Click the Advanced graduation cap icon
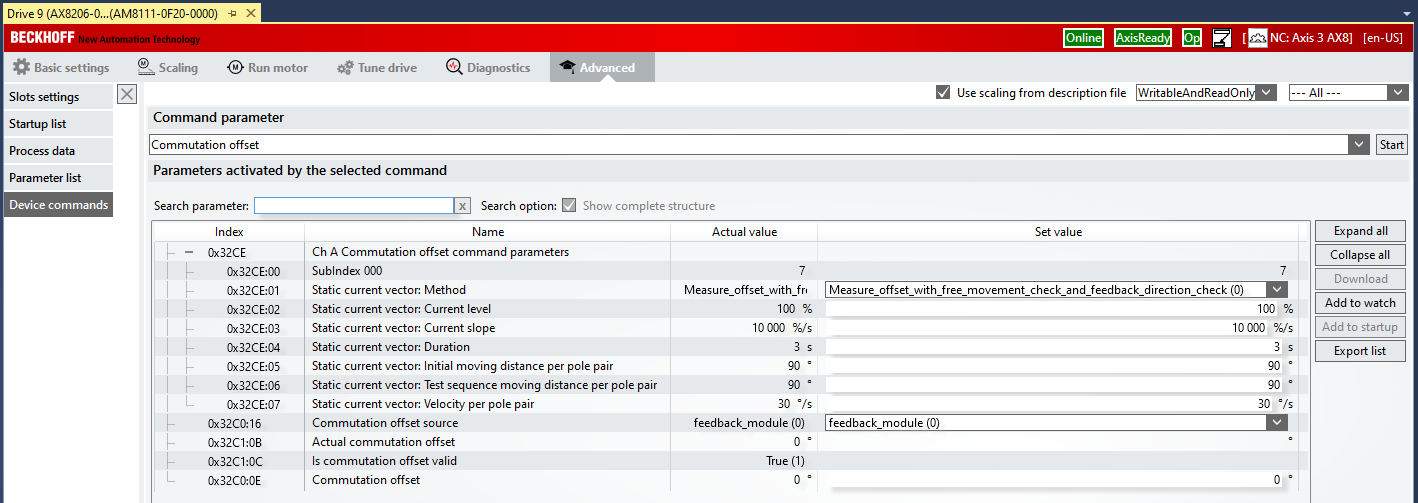 [567, 67]
